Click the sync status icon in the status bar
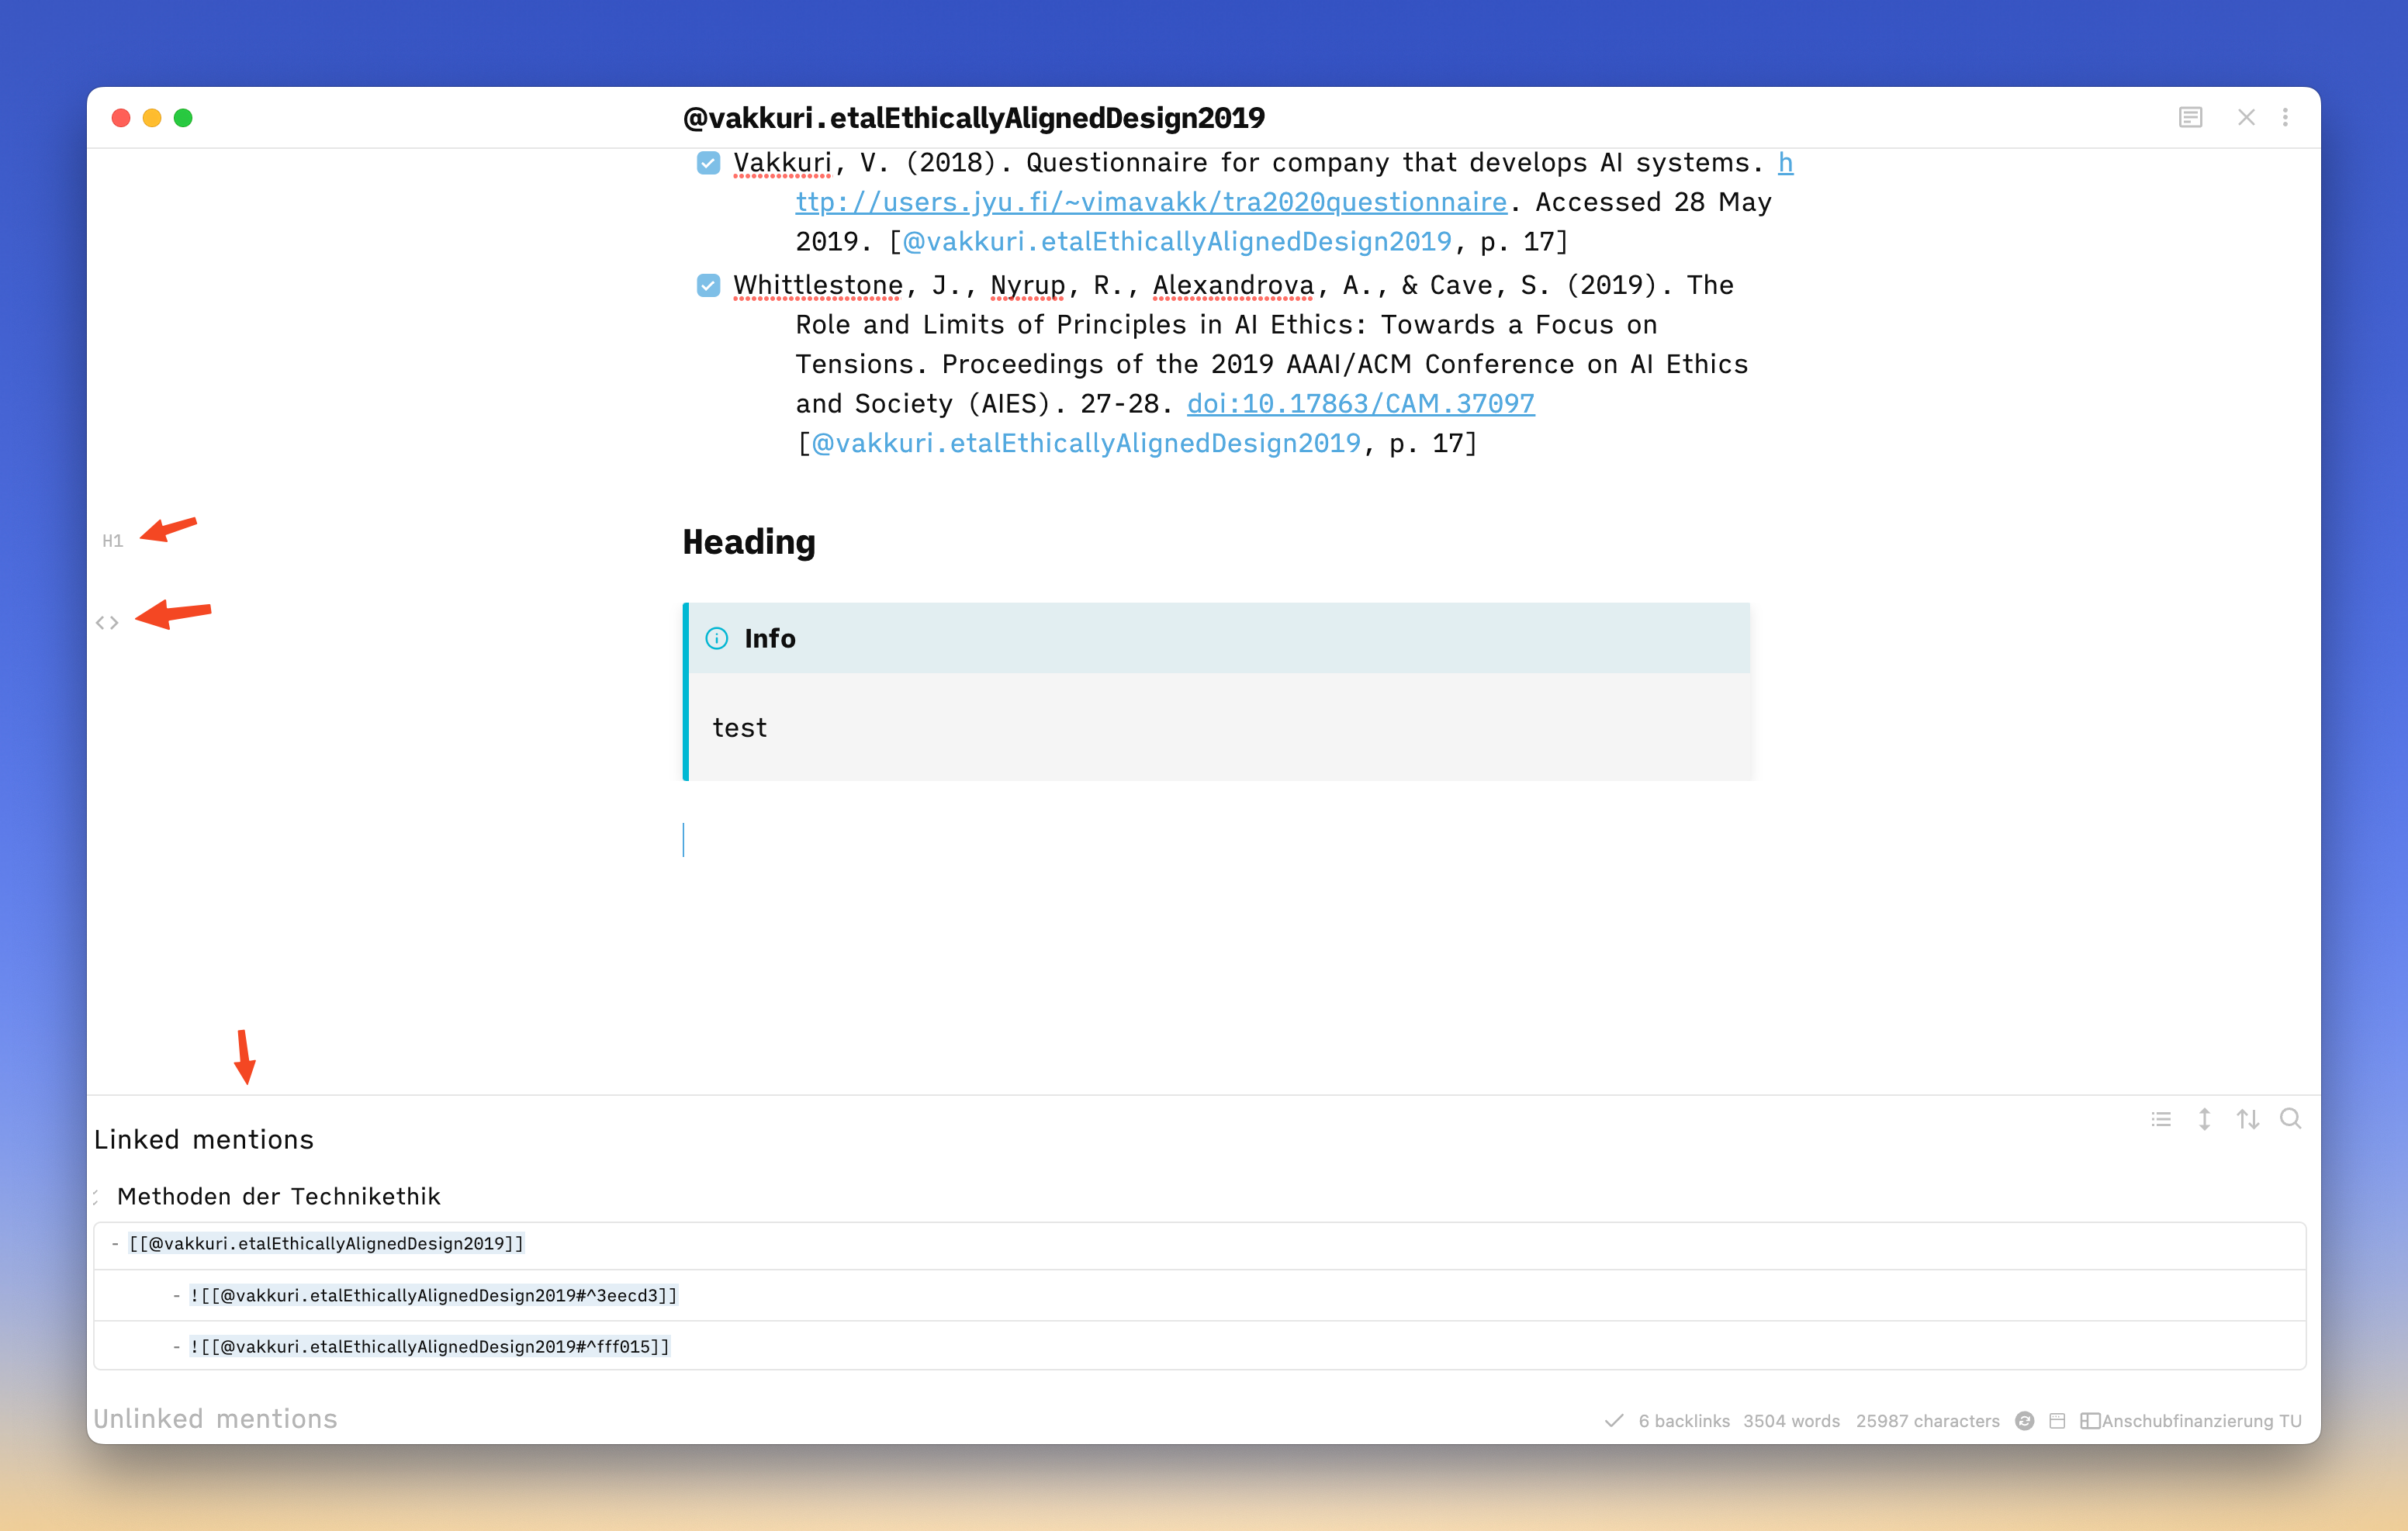Image resolution: width=2408 pixels, height=1531 pixels. pyautogui.click(x=2024, y=1421)
